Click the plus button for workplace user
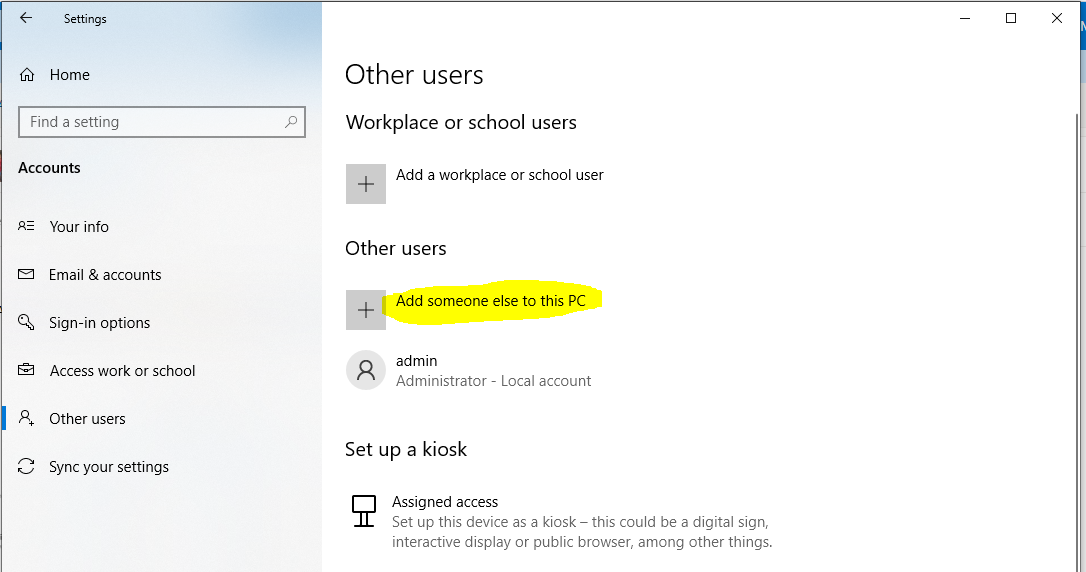This screenshot has height=572, width=1086. pos(366,184)
